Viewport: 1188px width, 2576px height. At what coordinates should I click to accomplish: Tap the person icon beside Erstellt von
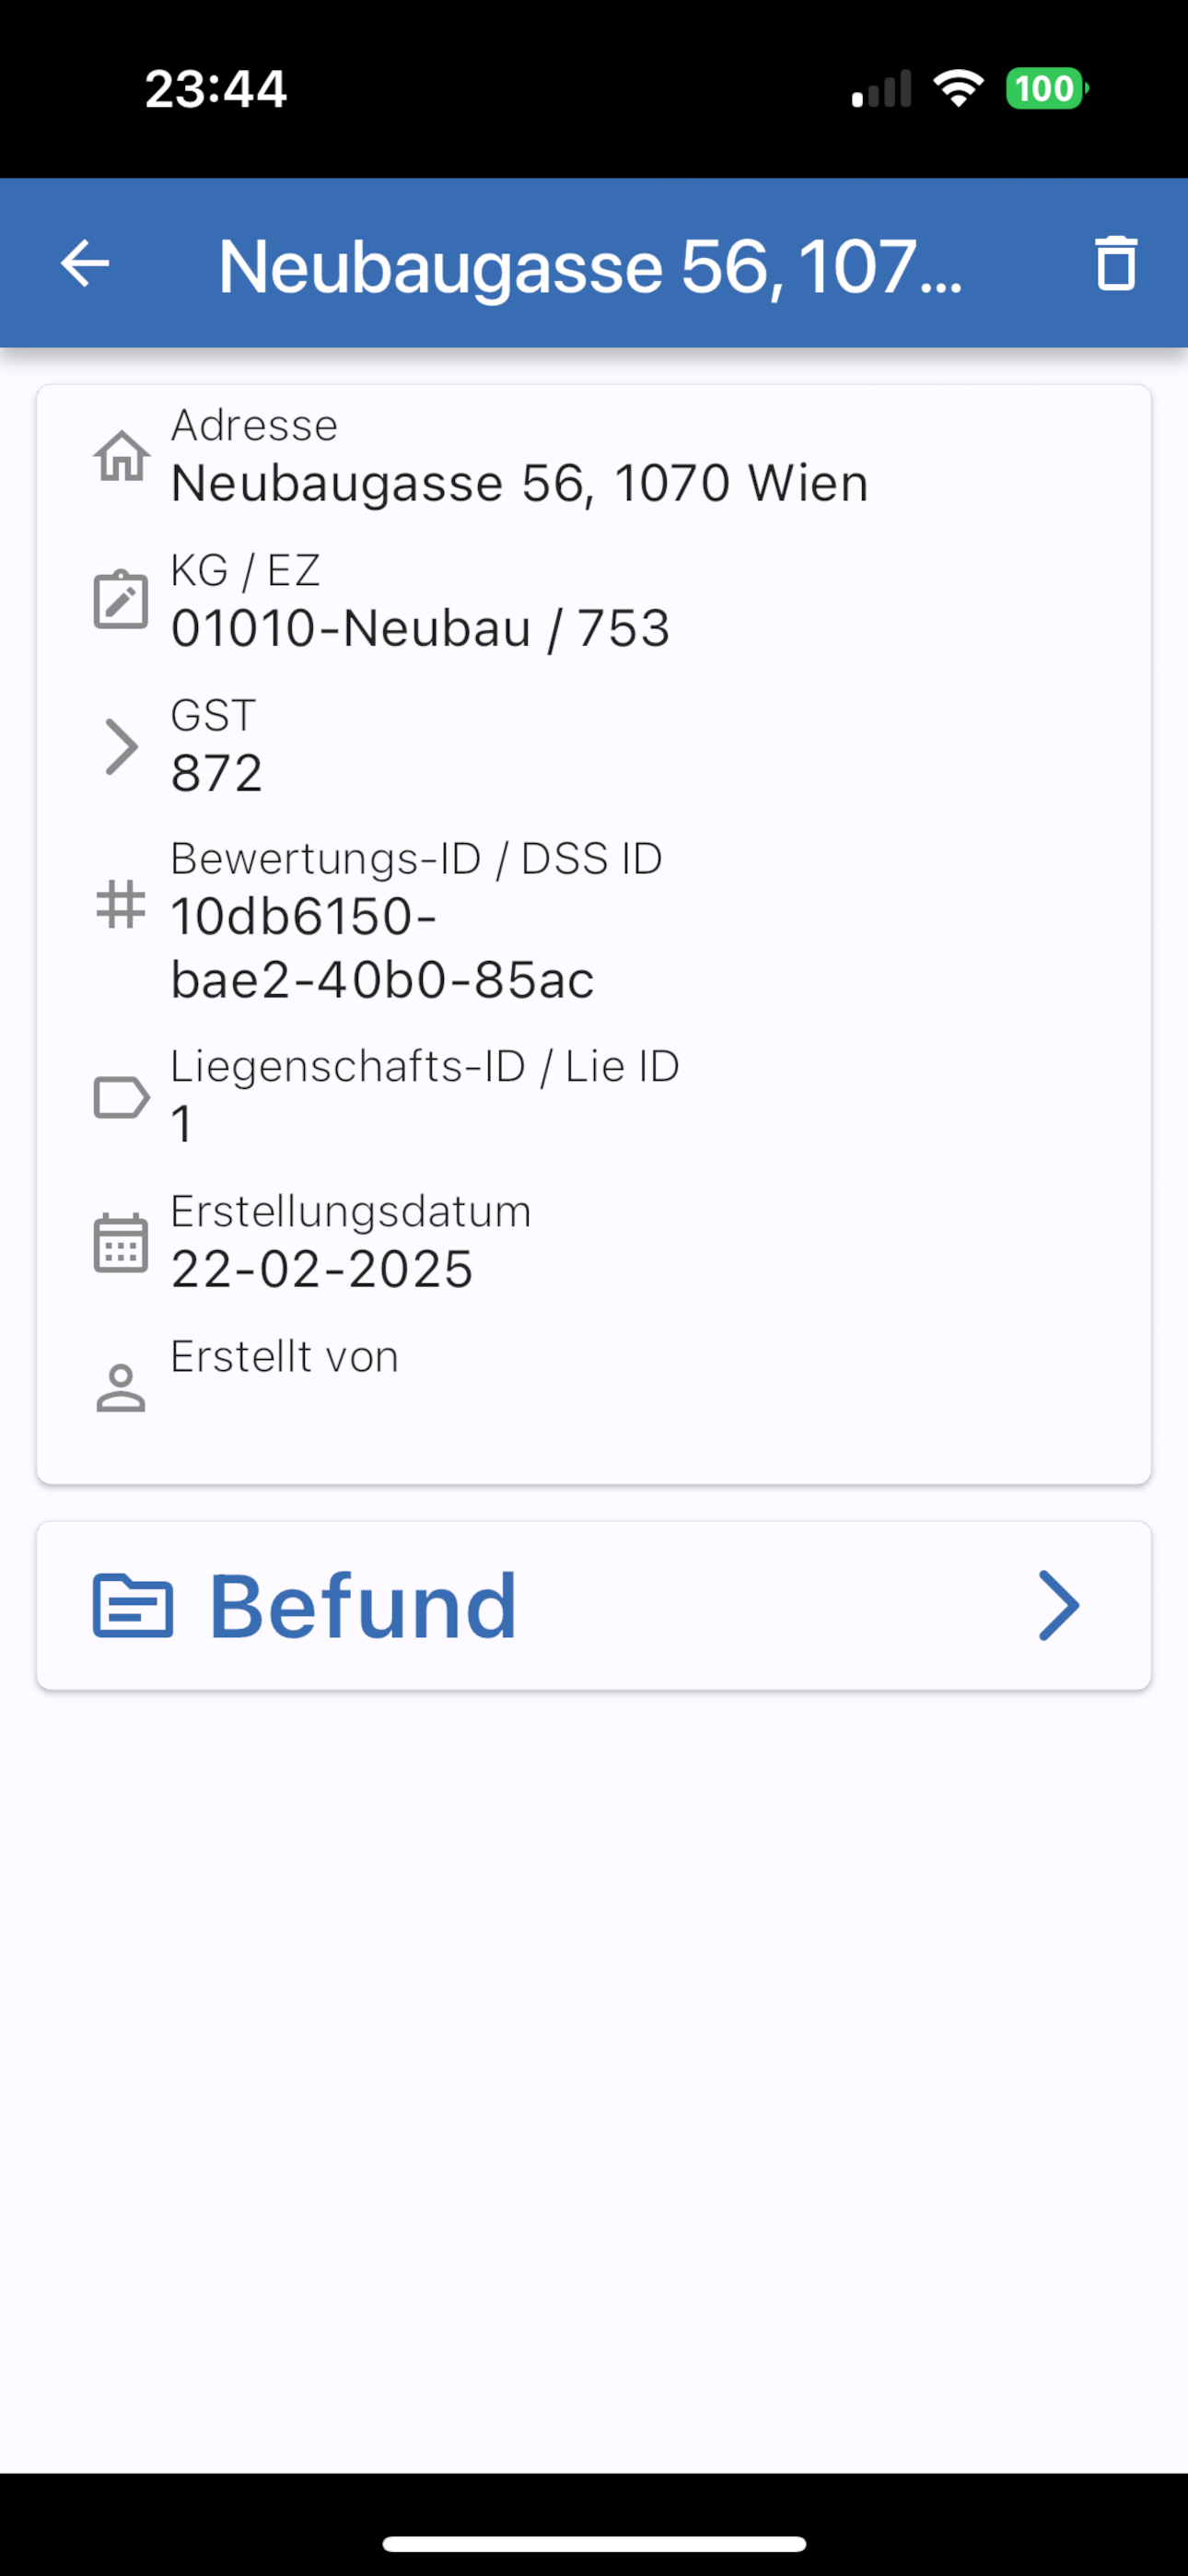[x=121, y=1388]
